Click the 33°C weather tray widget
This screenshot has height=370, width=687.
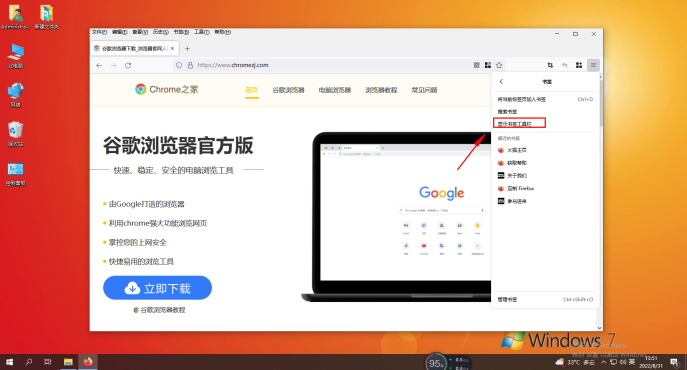pos(575,362)
